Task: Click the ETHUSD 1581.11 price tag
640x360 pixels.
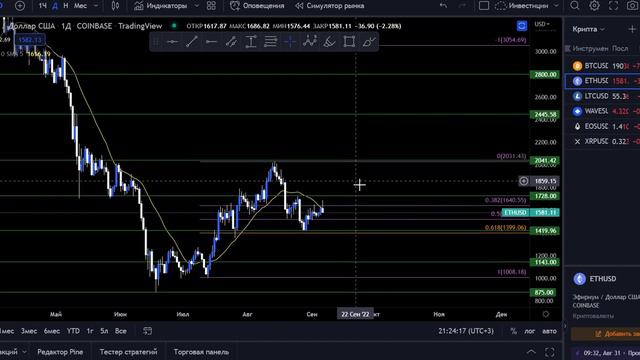Action: pyautogui.click(x=531, y=213)
